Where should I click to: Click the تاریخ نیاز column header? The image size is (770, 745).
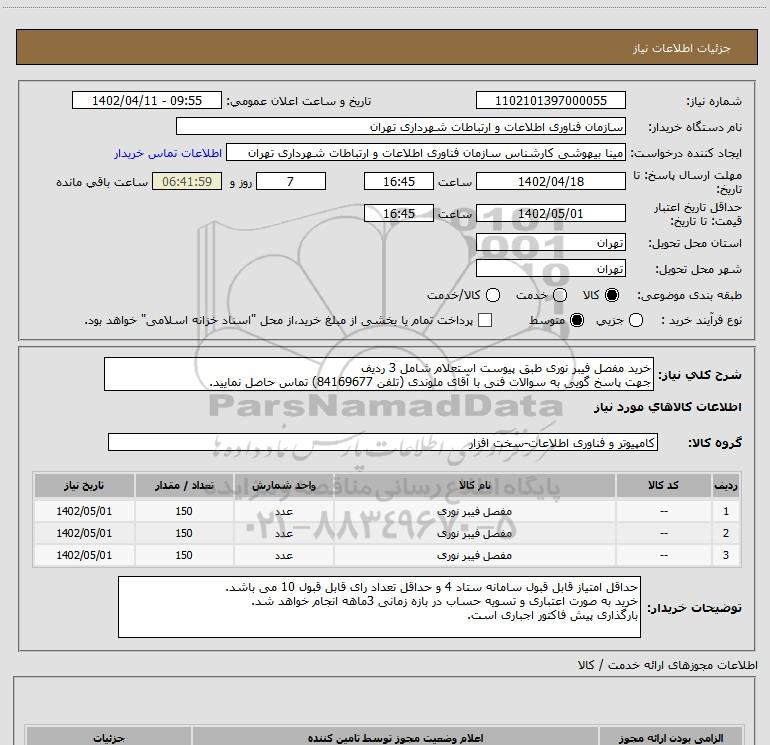pos(84,485)
